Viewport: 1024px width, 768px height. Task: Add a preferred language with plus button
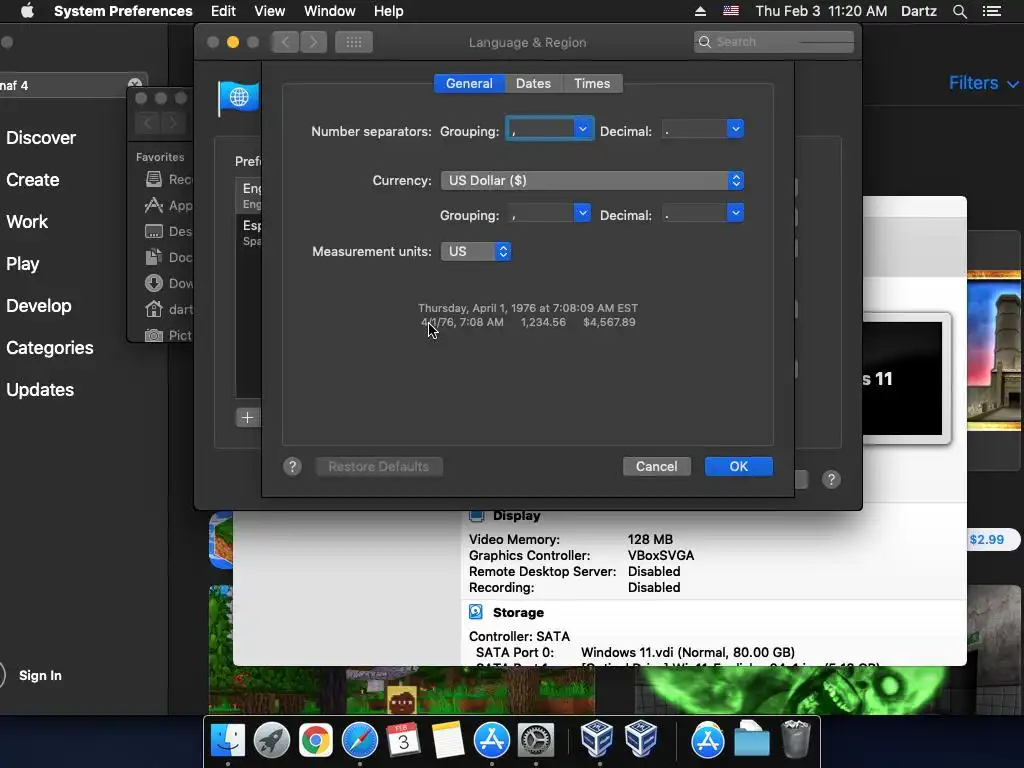247,417
